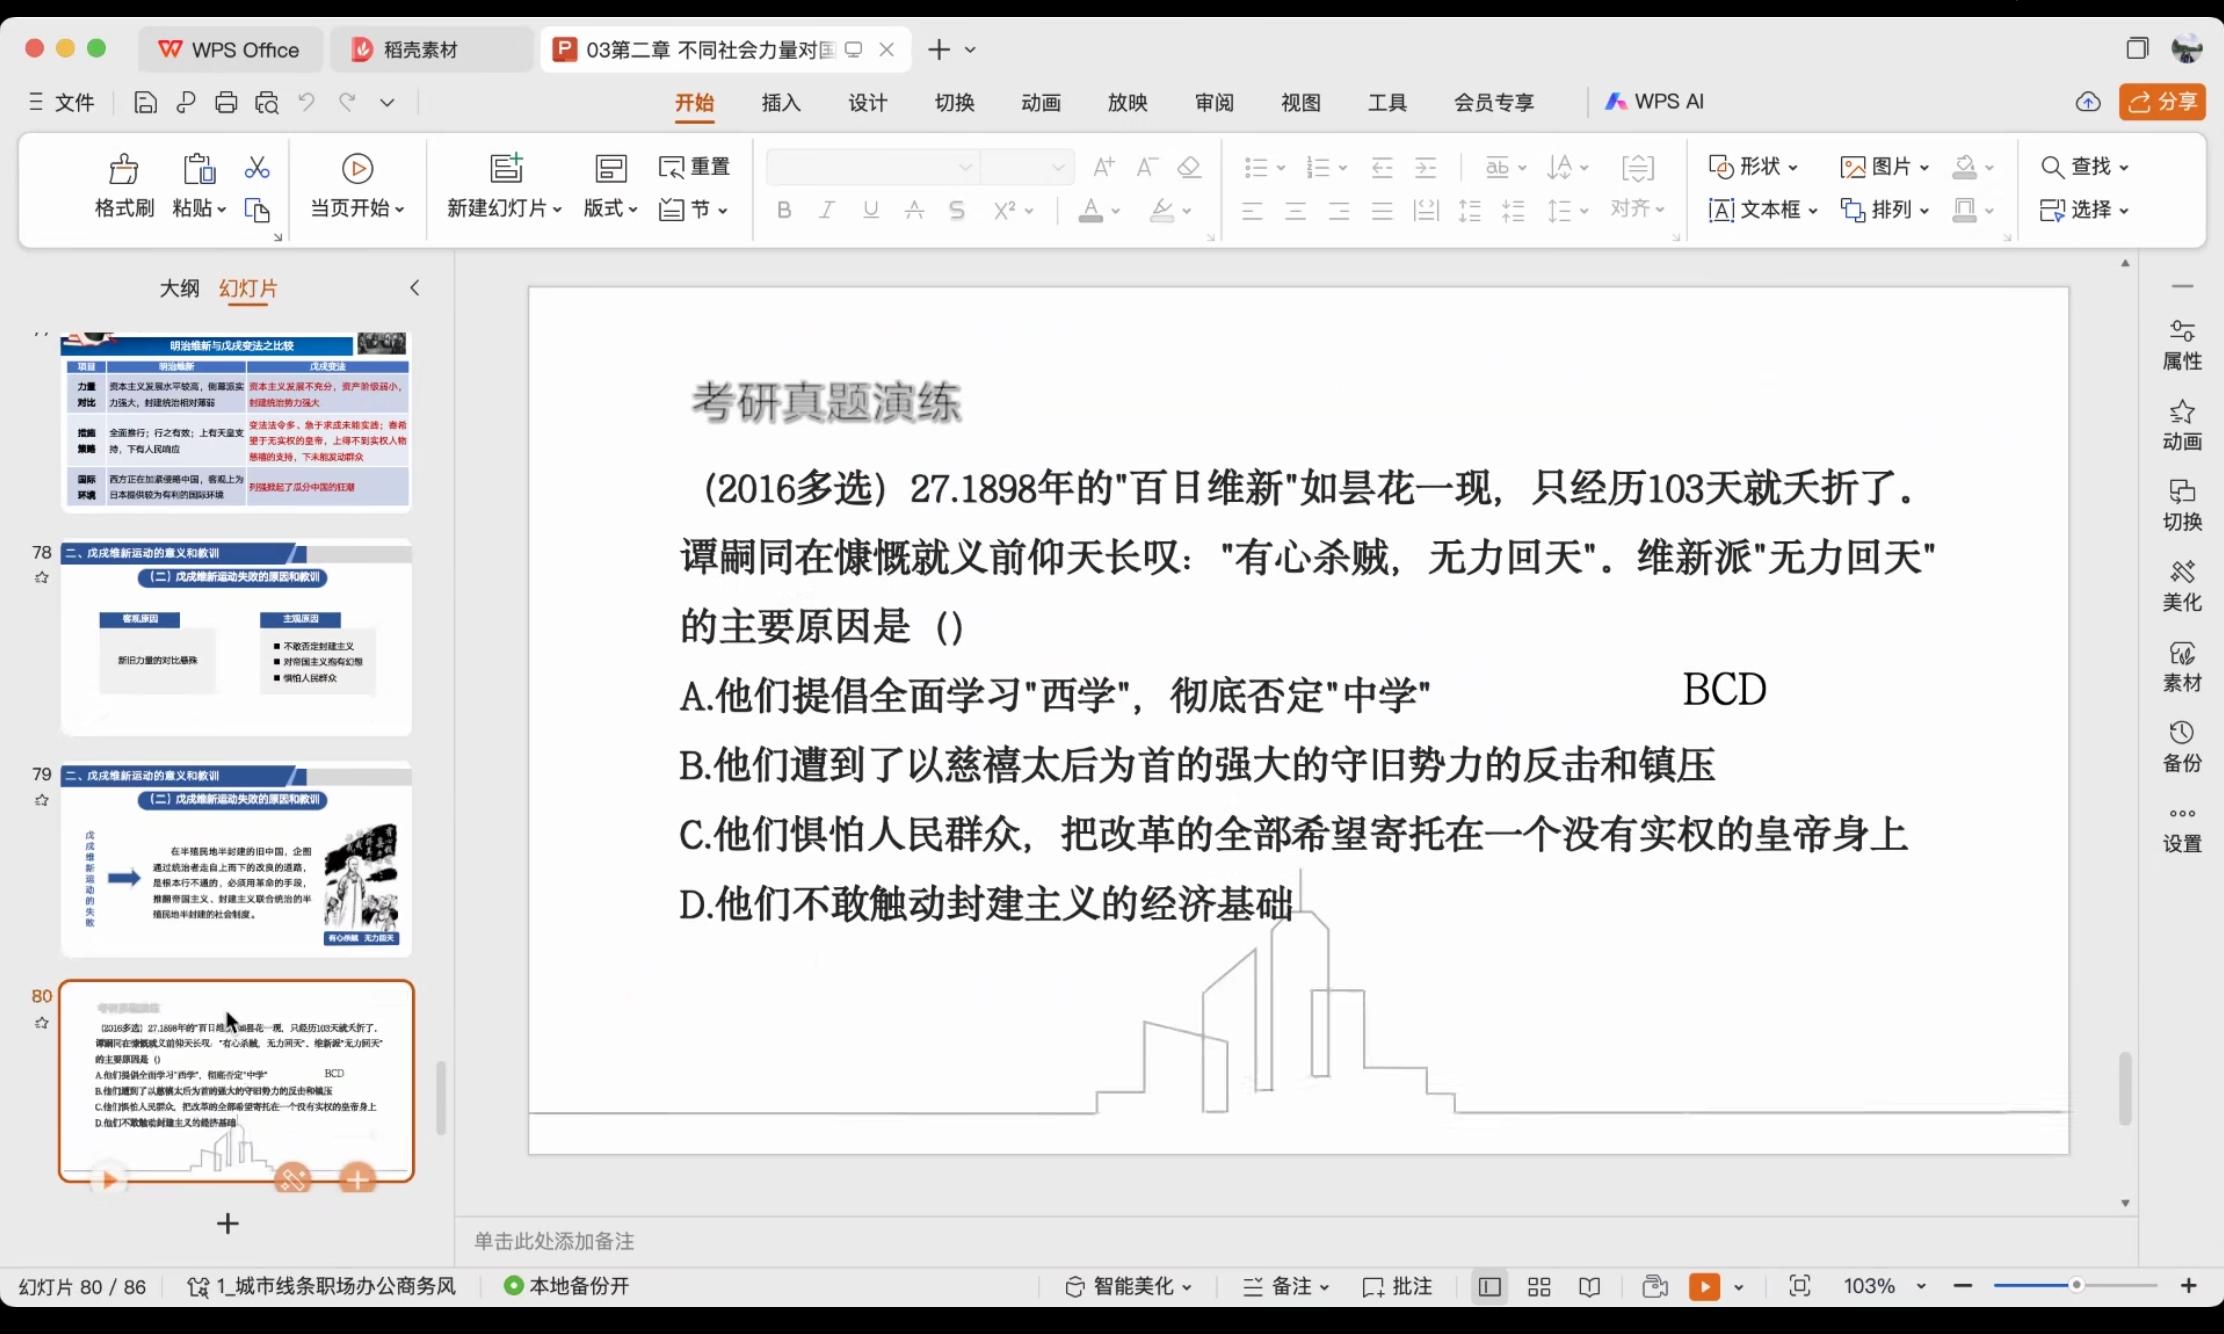2224x1334 pixels.
Task: Open the Insert (插入) ribbon tab
Action: click(781, 102)
